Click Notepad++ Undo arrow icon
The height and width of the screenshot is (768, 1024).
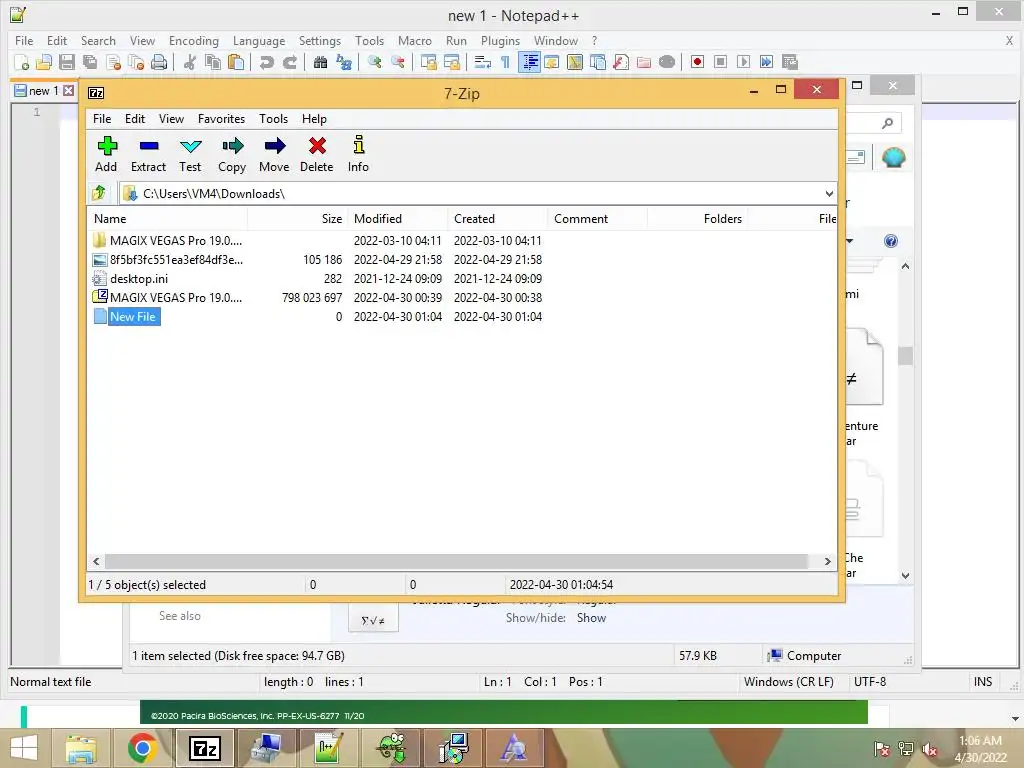[266, 62]
